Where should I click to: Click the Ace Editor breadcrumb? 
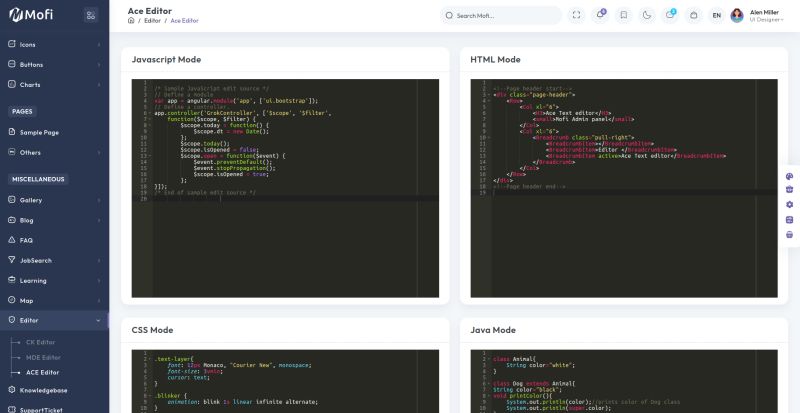pyautogui.click(x=184, y=21)
